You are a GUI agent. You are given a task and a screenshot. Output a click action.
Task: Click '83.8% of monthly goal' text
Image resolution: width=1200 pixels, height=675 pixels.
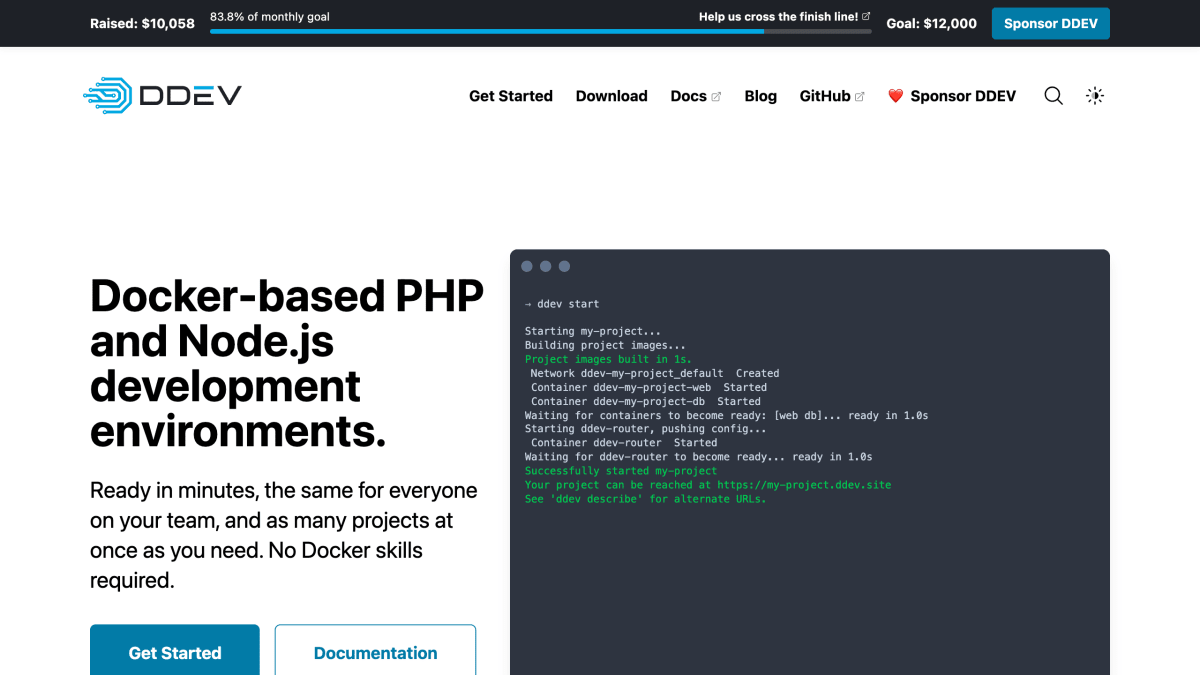pos(270,16)
